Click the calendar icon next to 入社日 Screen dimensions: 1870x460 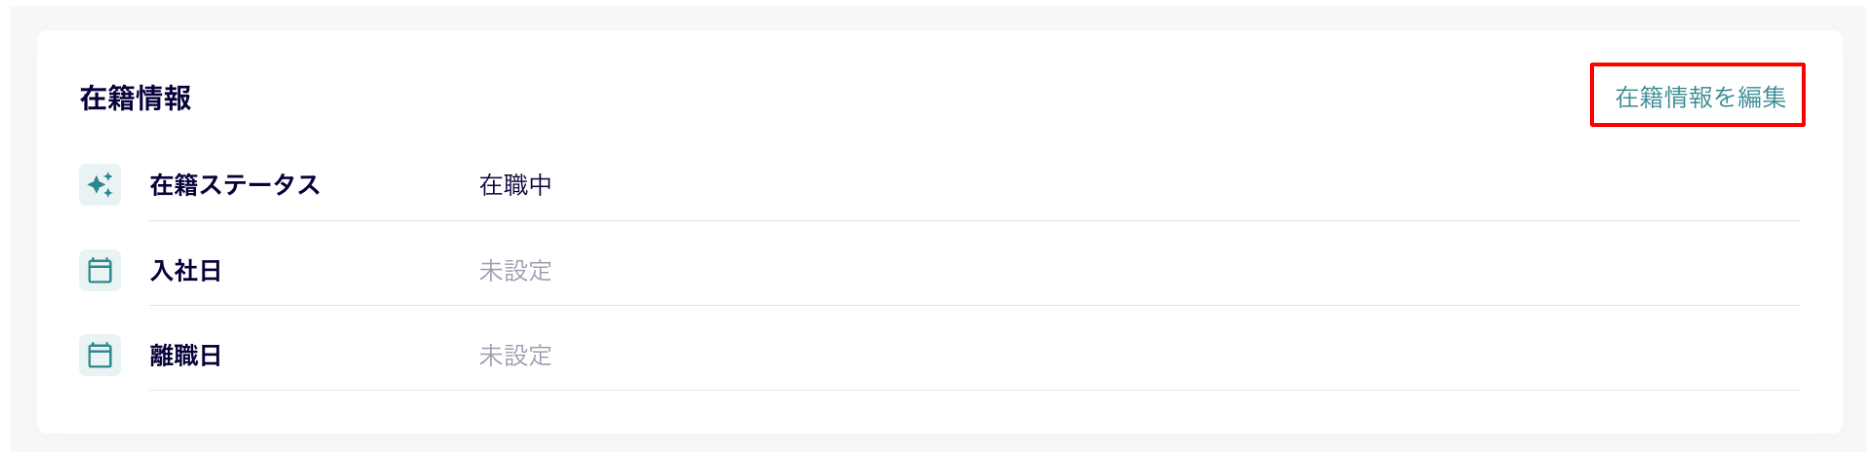(100, 270)
